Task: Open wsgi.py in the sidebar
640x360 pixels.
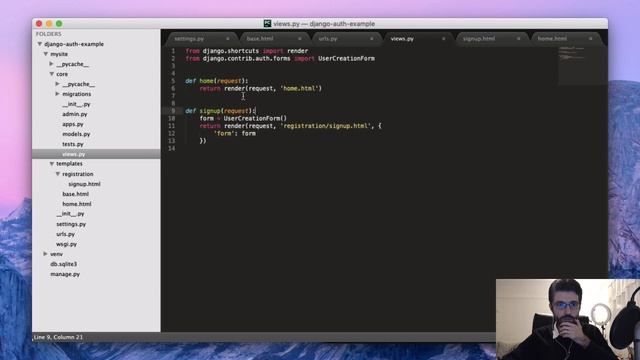Action: tap(67, 244)
